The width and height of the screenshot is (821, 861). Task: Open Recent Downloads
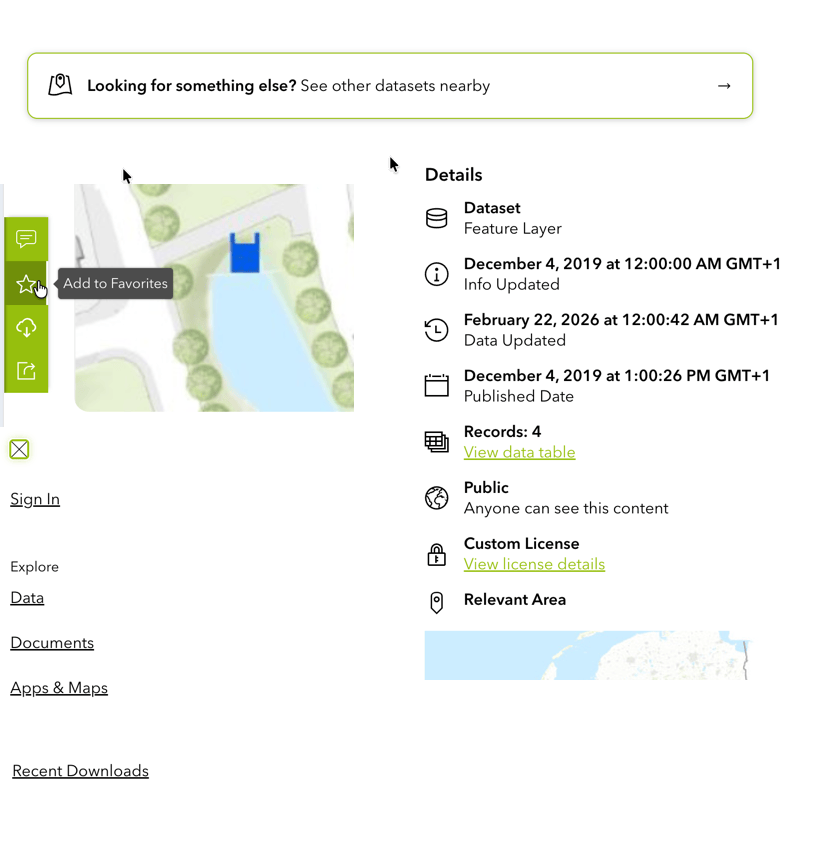tap(80, 771)
